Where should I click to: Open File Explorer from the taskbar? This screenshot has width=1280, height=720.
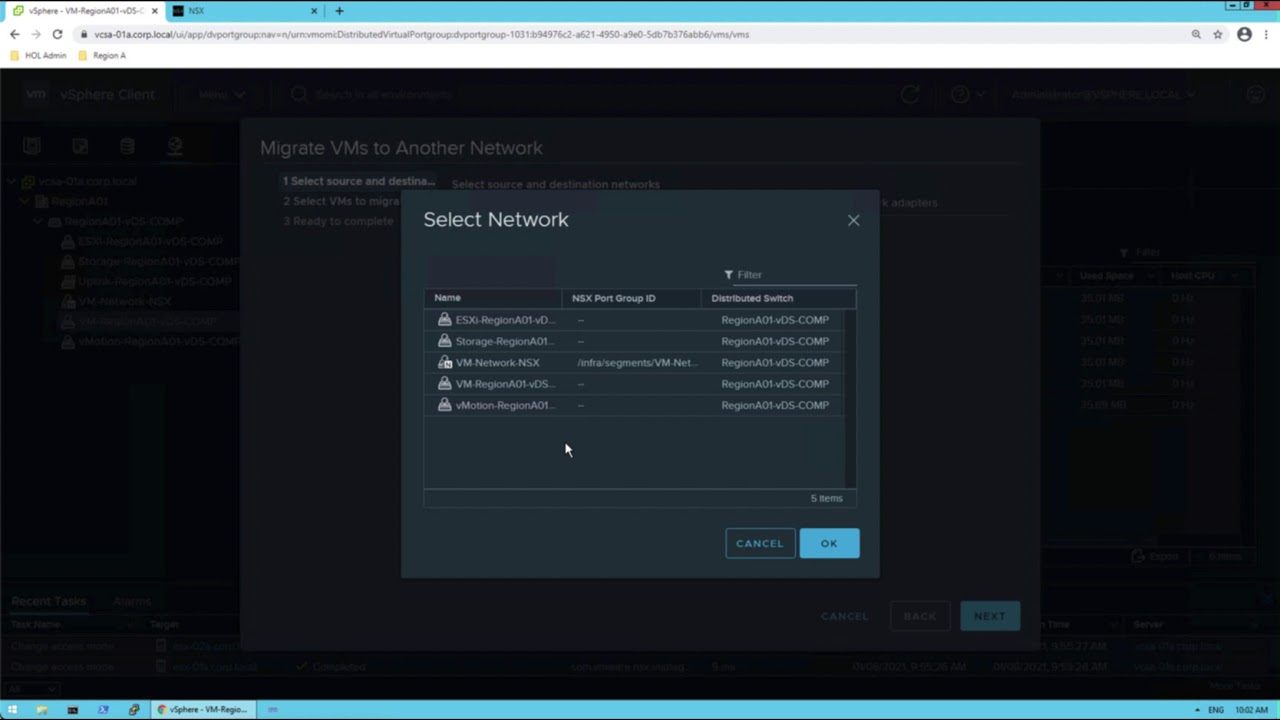click(42, 710)
